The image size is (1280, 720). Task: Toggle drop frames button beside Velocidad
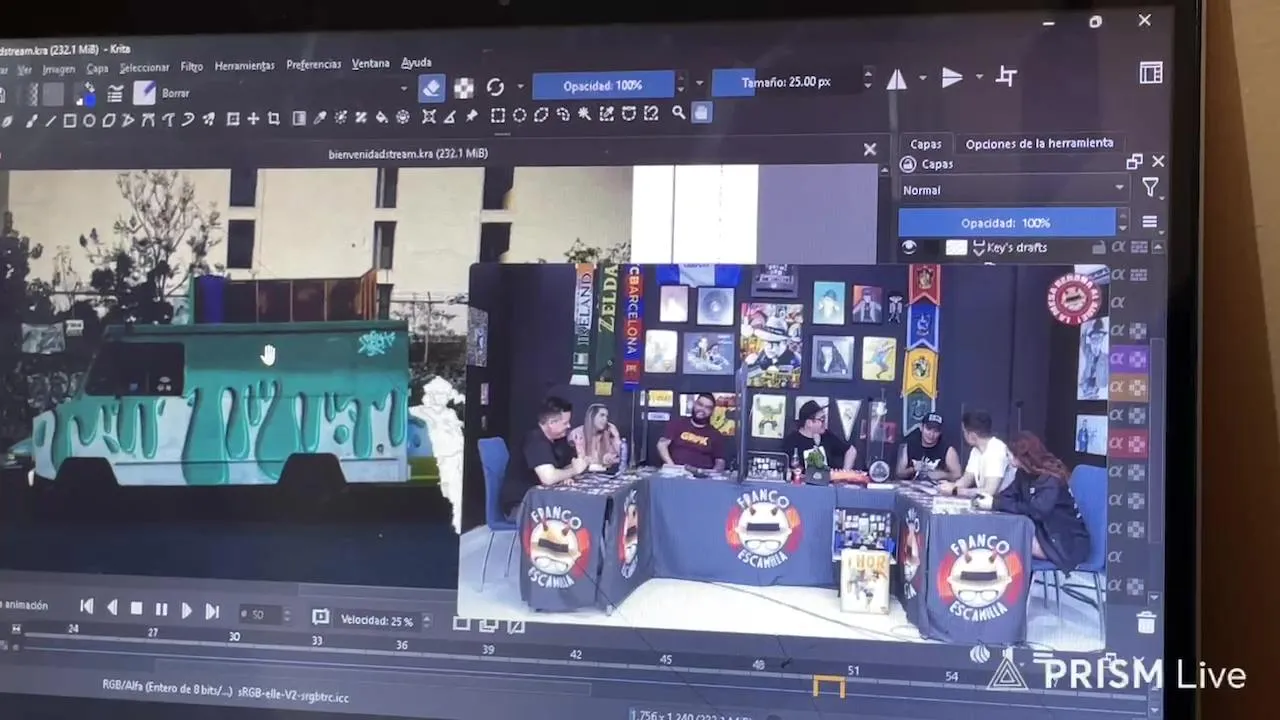coord(320,617)
